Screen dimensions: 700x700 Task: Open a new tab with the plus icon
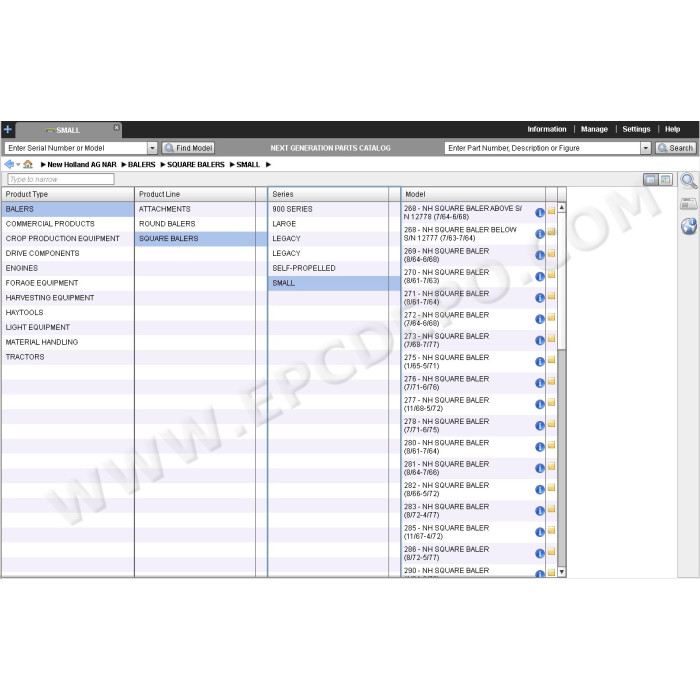(8, 129)
